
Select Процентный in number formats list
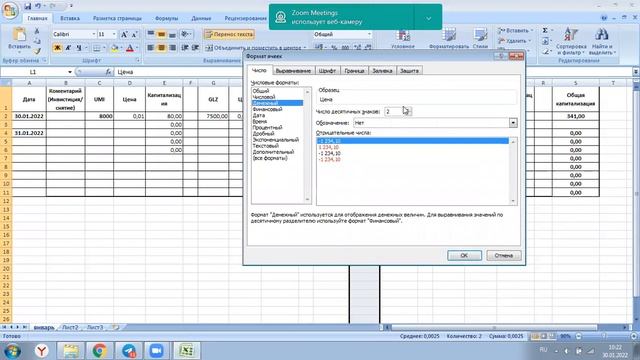pyautogui.click(x=267, y=127)
